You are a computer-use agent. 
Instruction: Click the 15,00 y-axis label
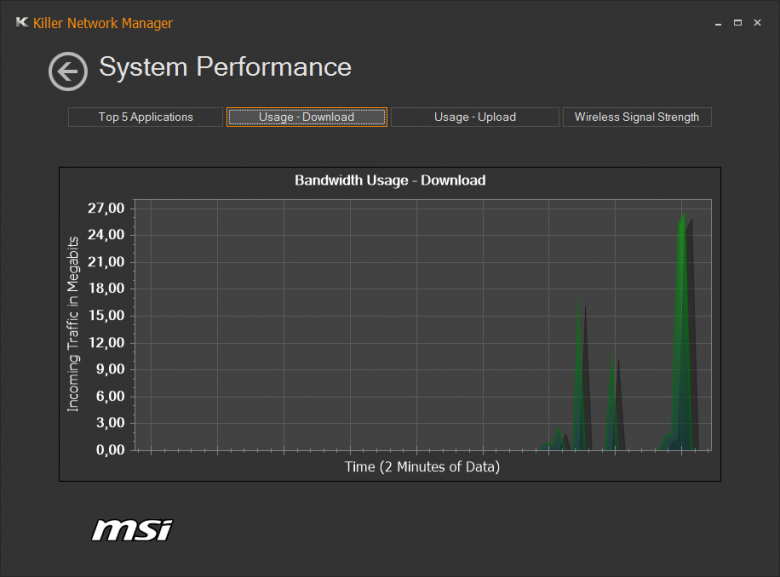point(106,315)
